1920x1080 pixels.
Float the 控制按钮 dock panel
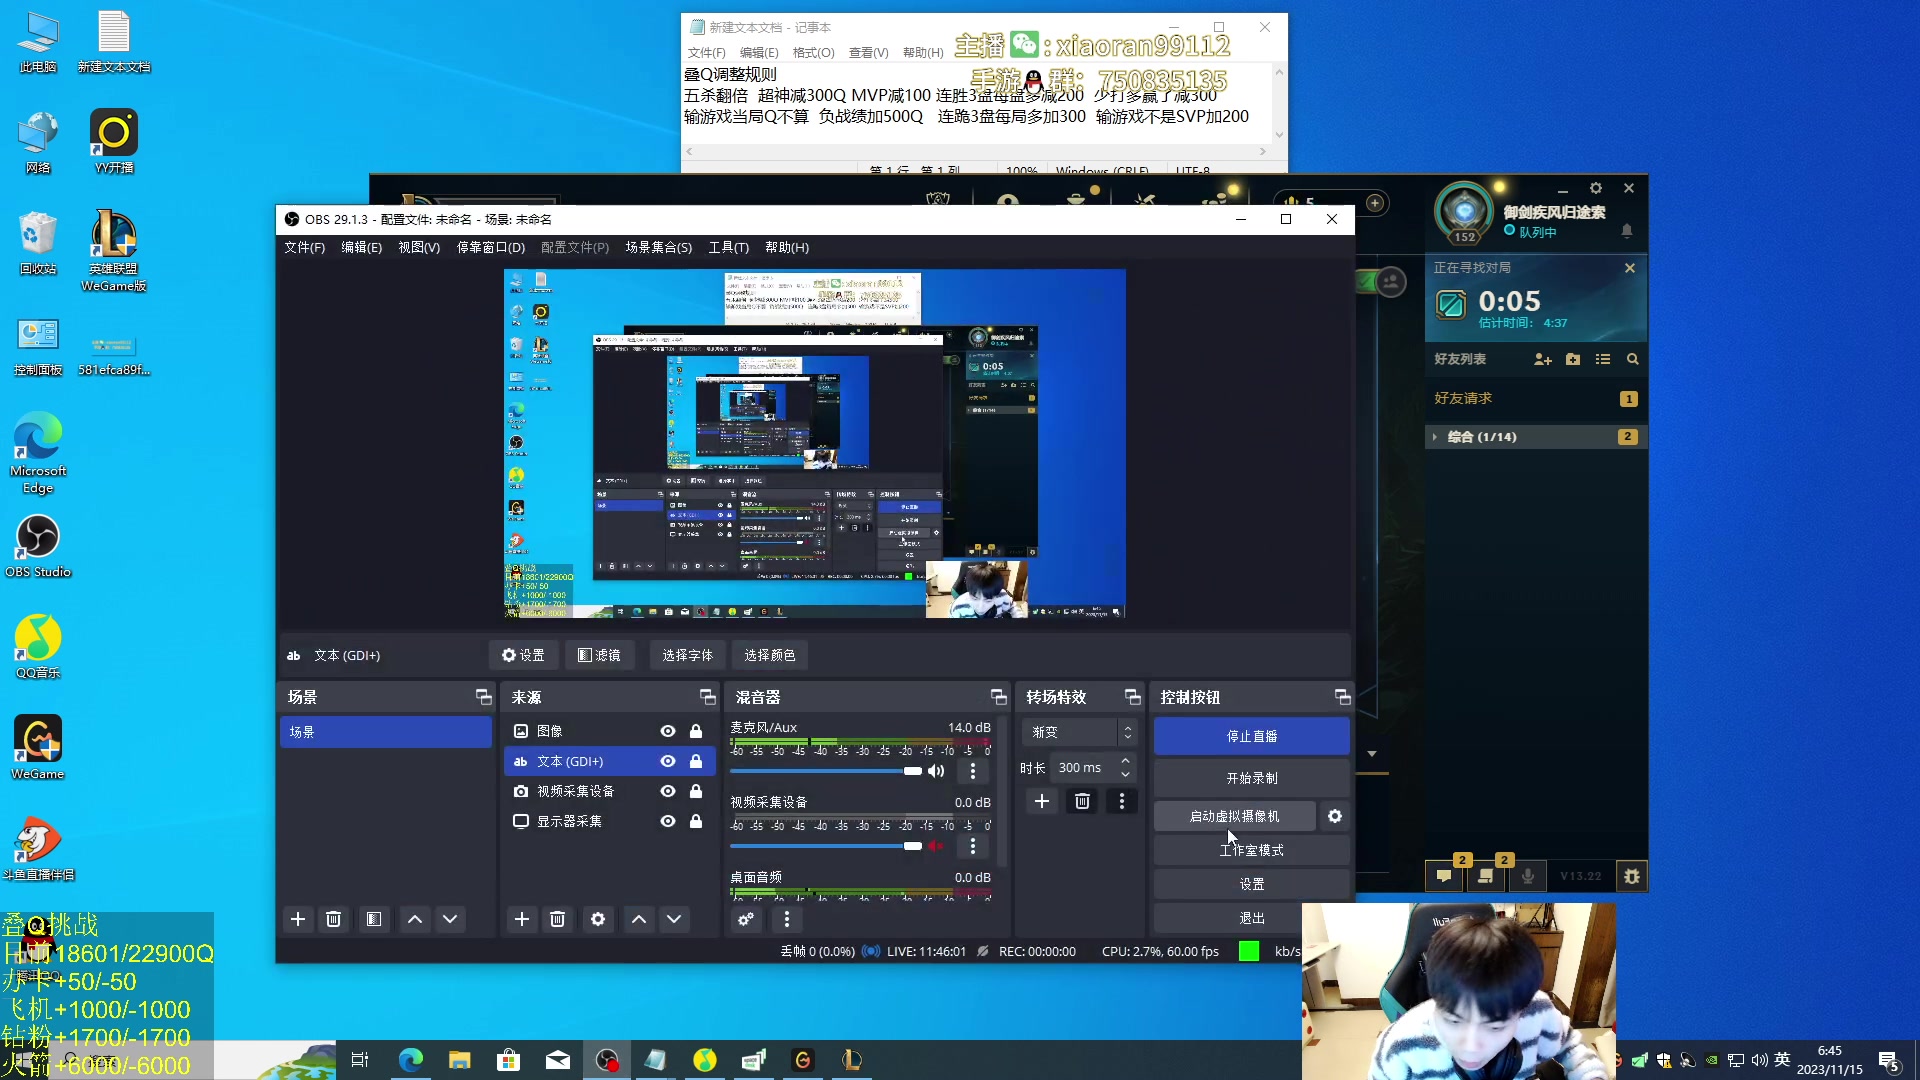1342,697
